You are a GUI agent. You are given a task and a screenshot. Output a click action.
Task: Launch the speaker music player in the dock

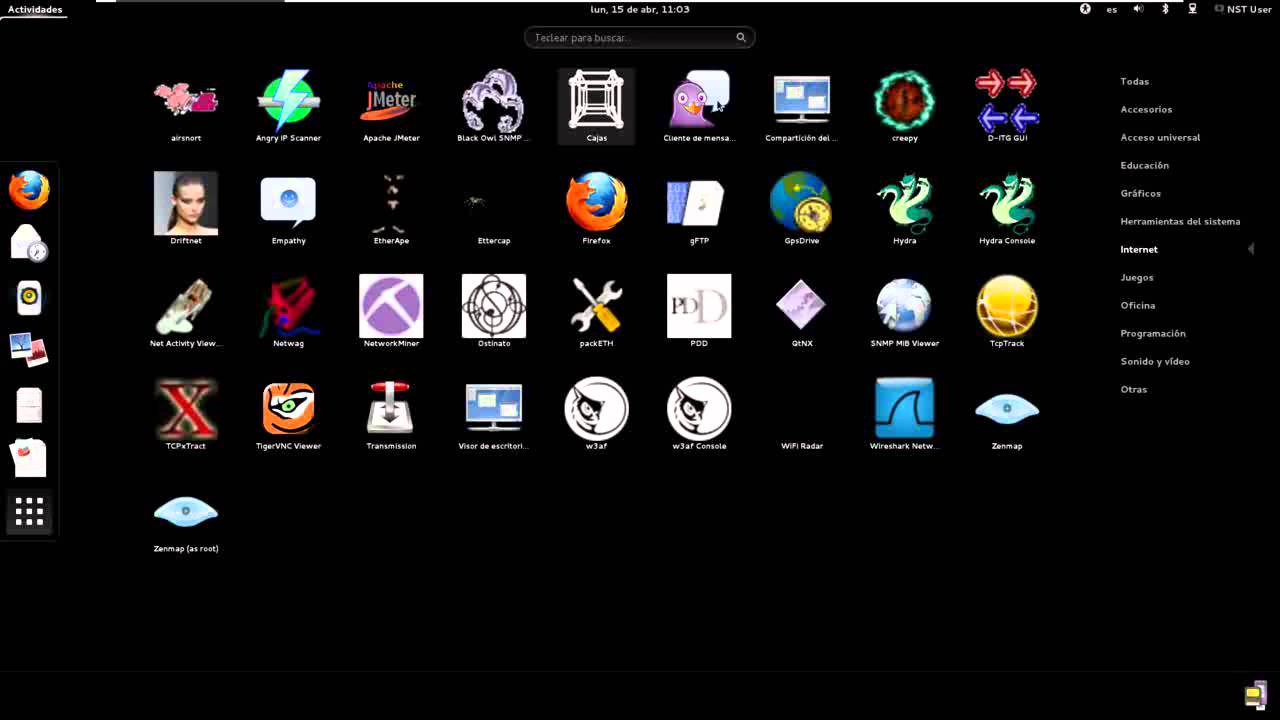[29, 298]
